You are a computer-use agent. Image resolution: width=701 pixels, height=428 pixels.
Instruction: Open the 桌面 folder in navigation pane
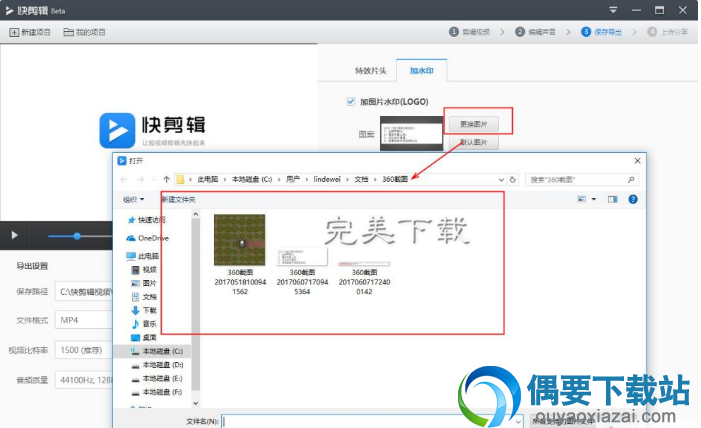click(144, 337)
